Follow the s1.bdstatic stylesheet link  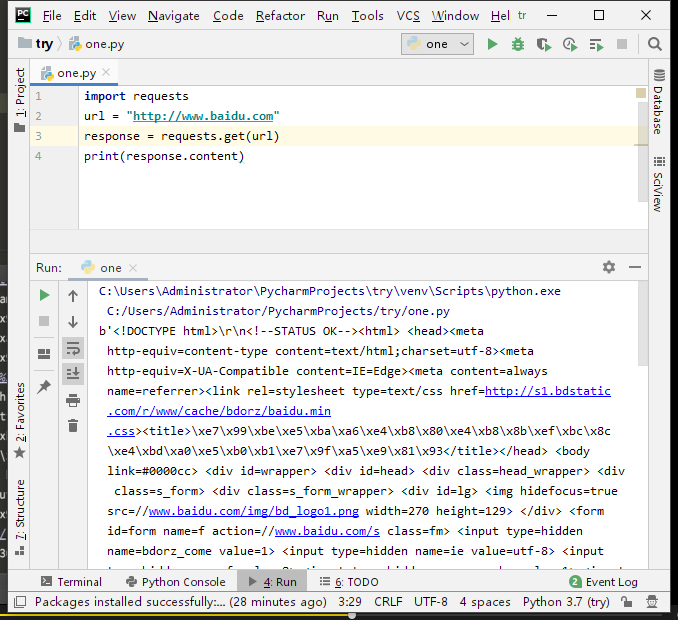tap(547, 391)
